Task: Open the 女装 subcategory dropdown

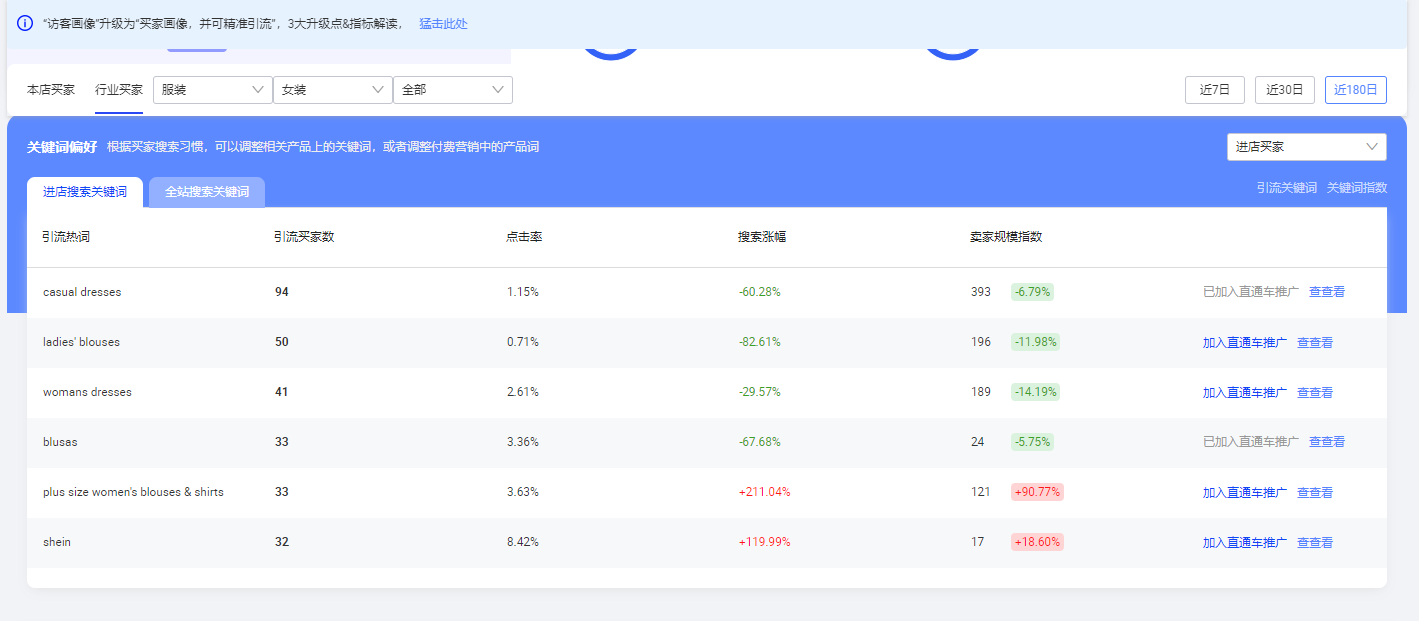Action: click(332, 89)
